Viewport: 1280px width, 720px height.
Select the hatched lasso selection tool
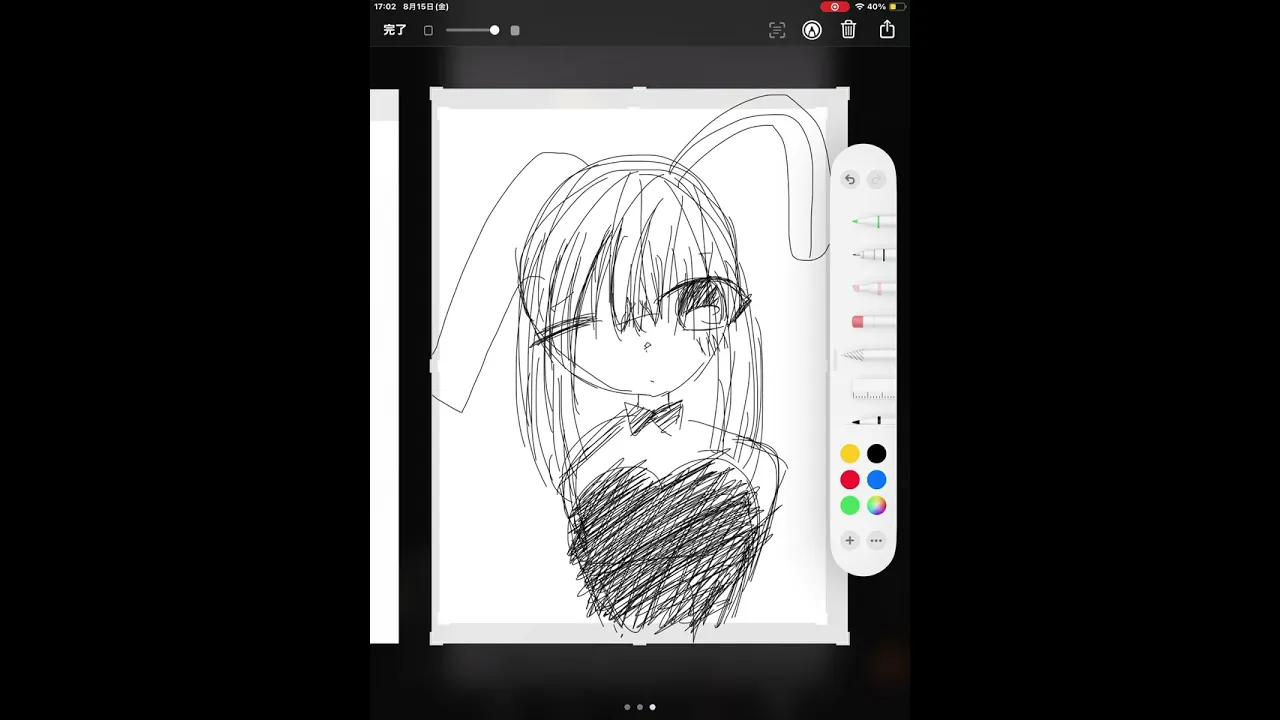(x=869, y=355)
